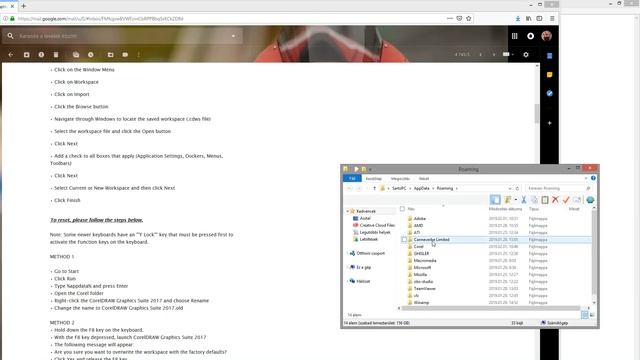The height and width of the screenshot is (360, 640).
Task: Open the Firefox downloads arrow
Action: click(518, 18)
